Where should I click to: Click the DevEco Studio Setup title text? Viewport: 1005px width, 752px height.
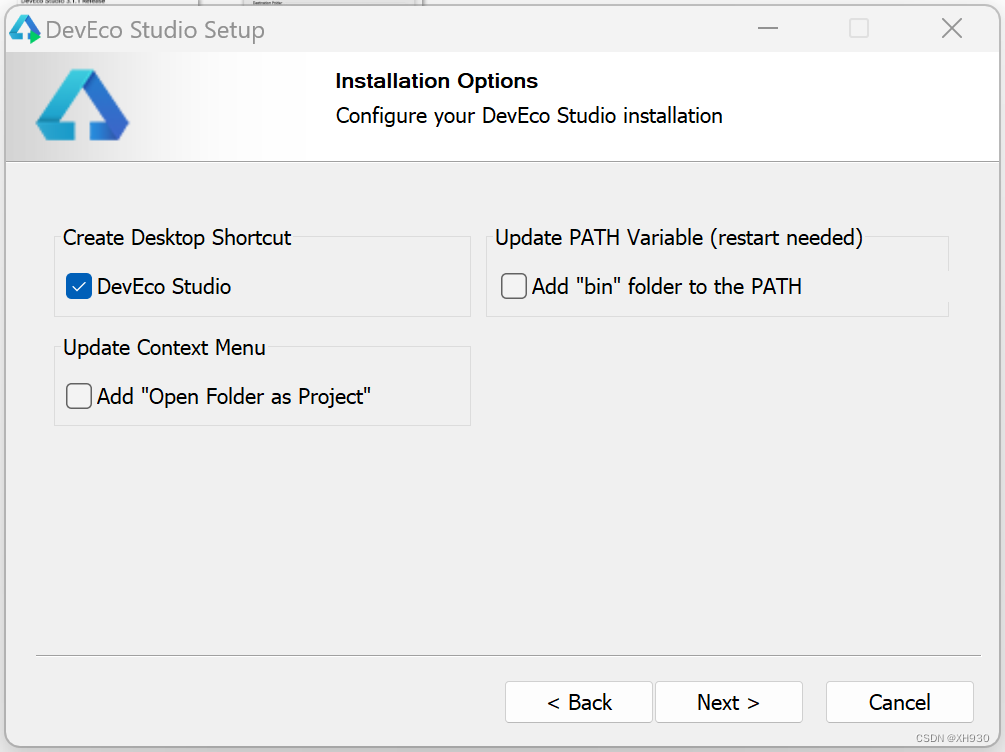click(x=155, y=30)
